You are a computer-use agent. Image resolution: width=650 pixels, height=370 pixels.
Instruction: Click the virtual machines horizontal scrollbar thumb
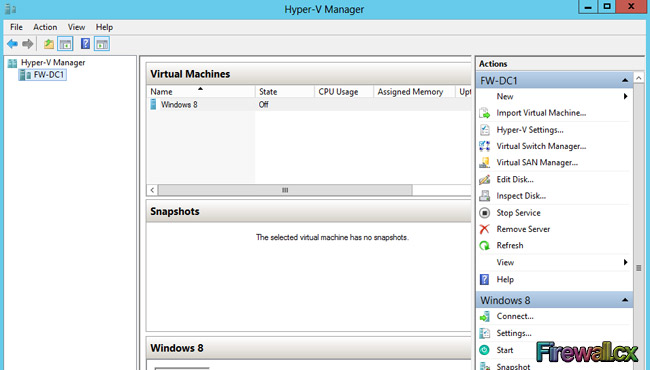click(x=285, y=190)
